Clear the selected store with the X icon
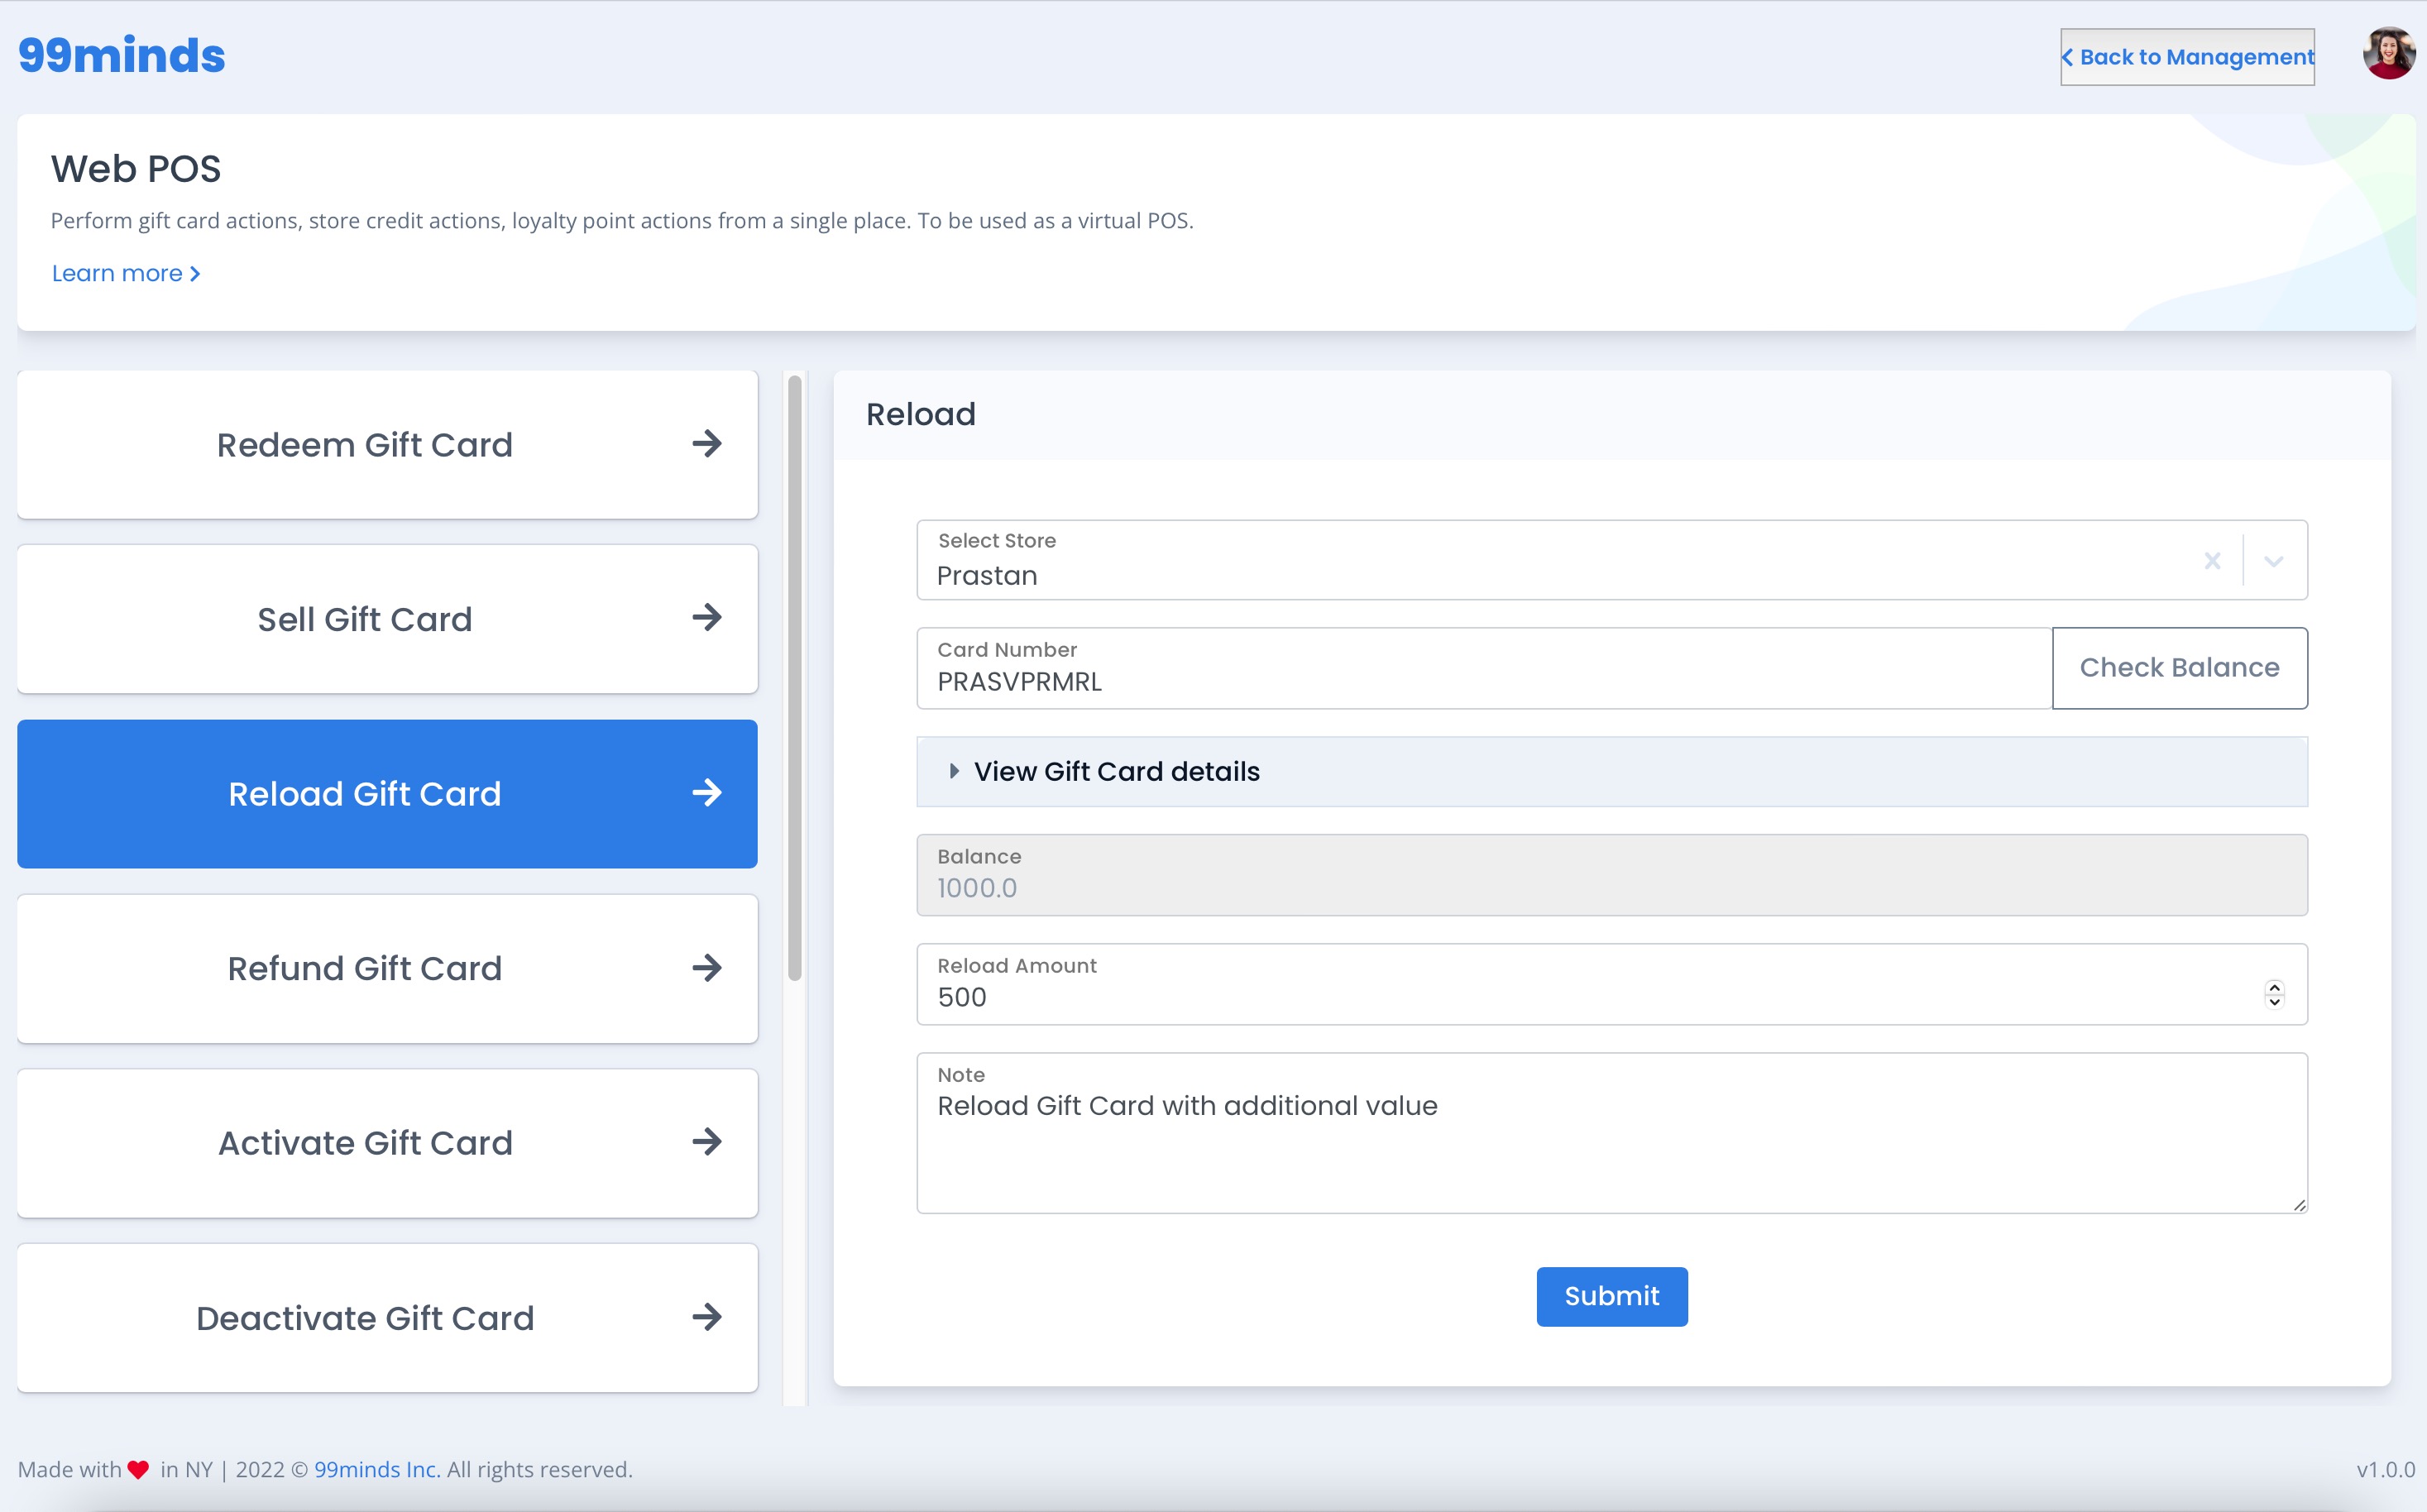Image resolution: width=2427 pixels, height=1512 pixels. 2212,561
